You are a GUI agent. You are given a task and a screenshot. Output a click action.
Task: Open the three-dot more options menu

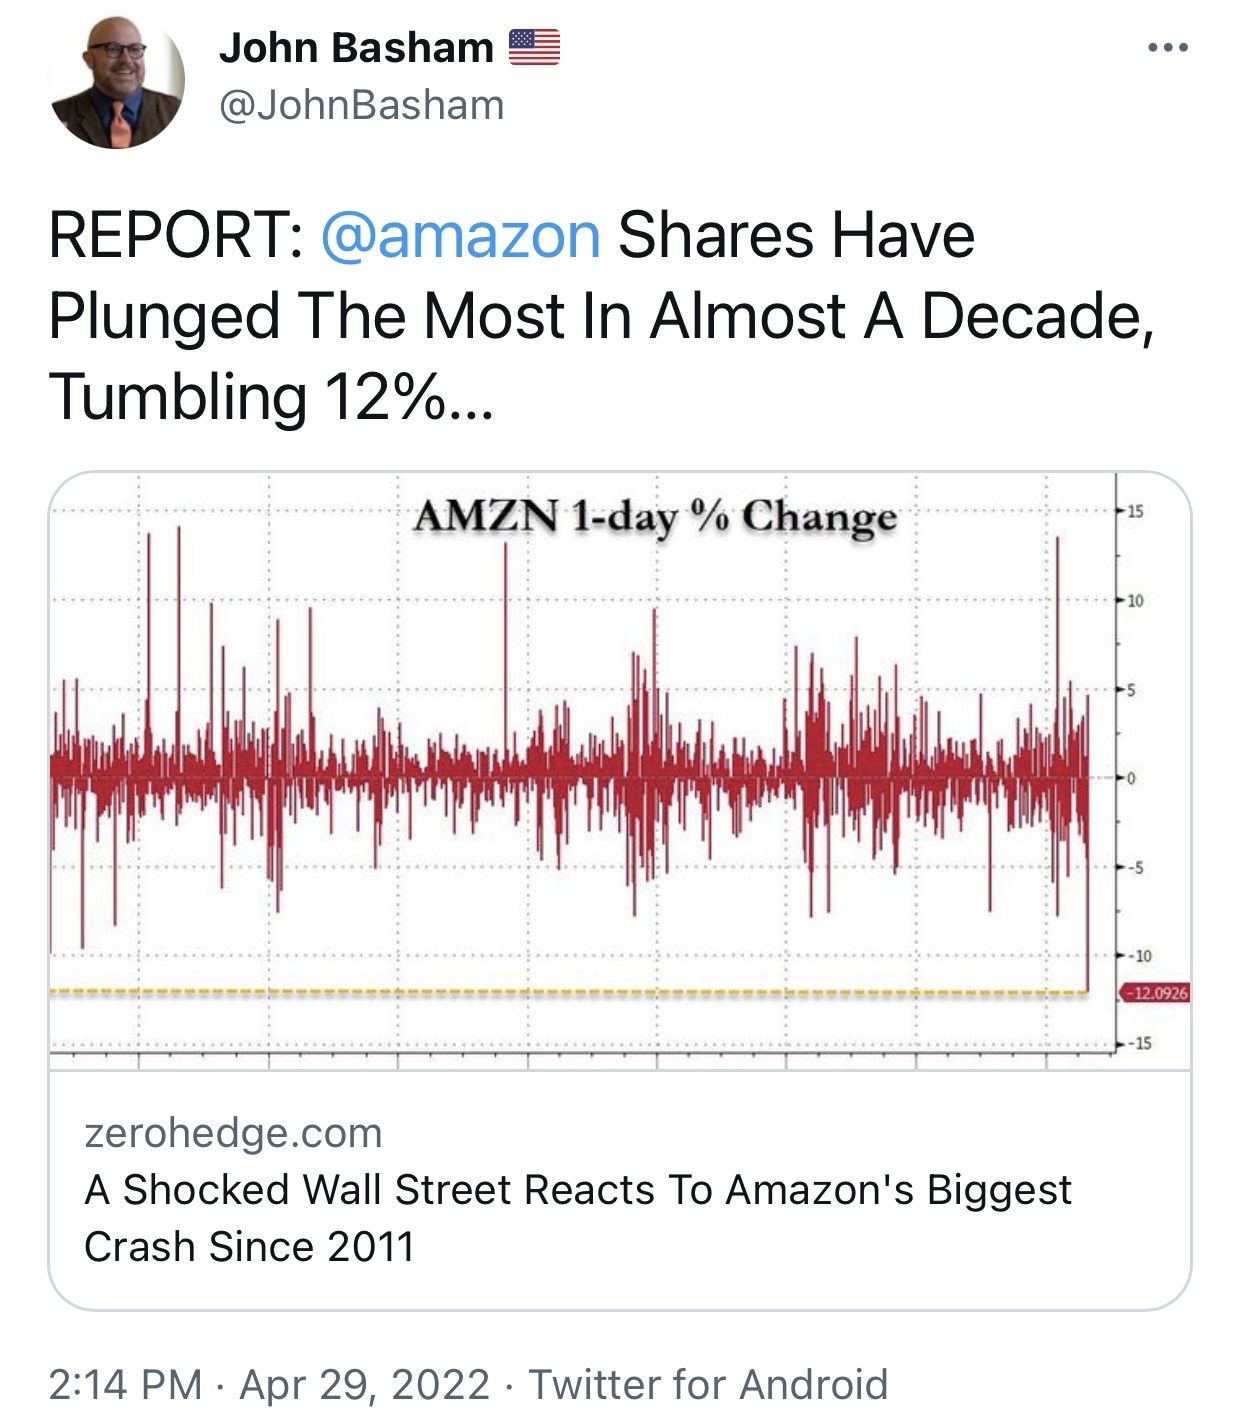coord(1167,47)
